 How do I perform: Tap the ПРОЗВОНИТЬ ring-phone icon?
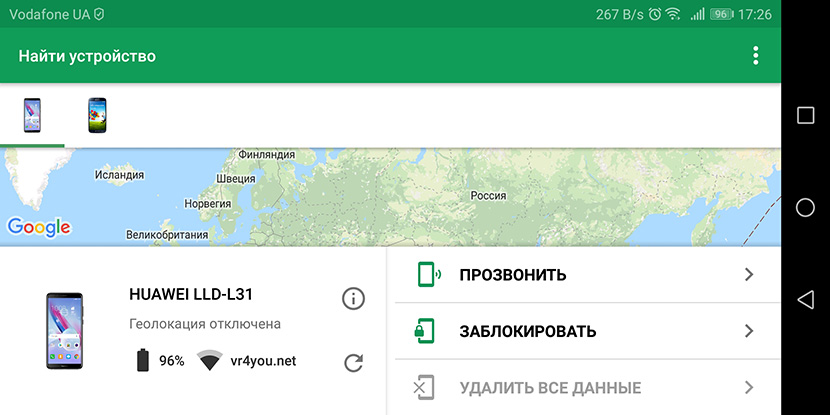pyautogui.click(x=429, y=275)
